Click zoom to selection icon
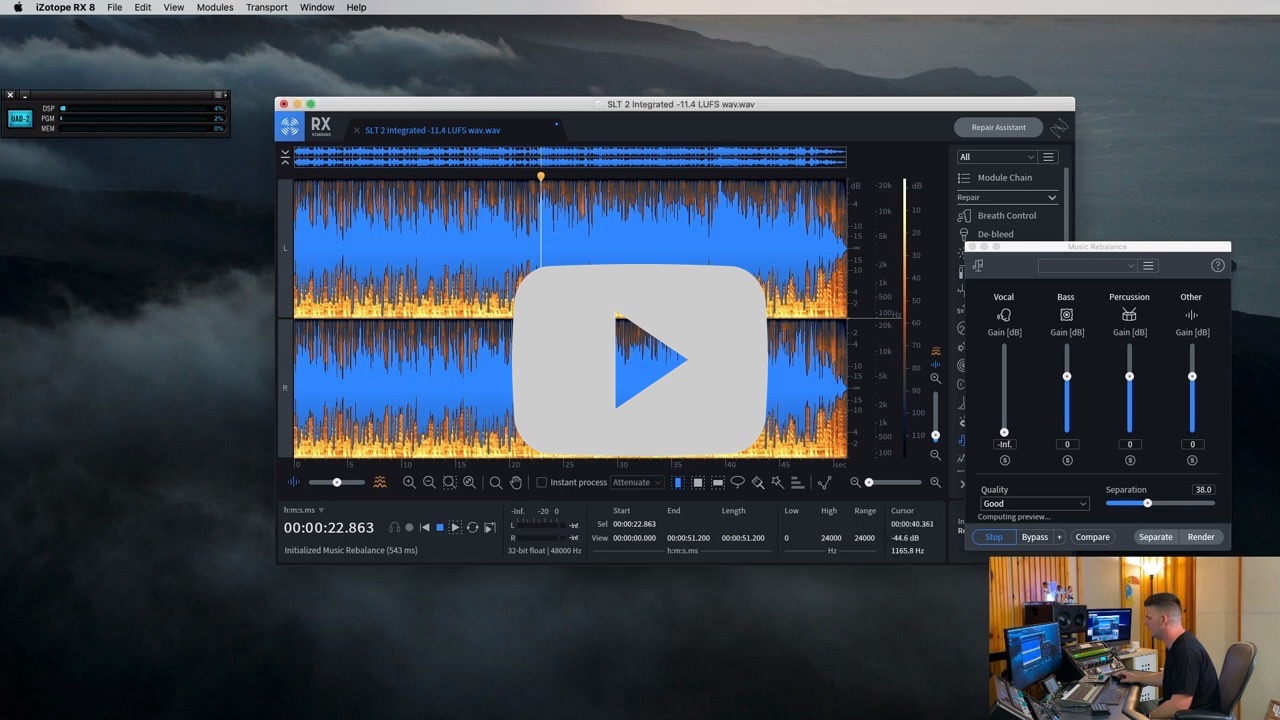Viewport: 1280px width, 720px height. point(449,482)
